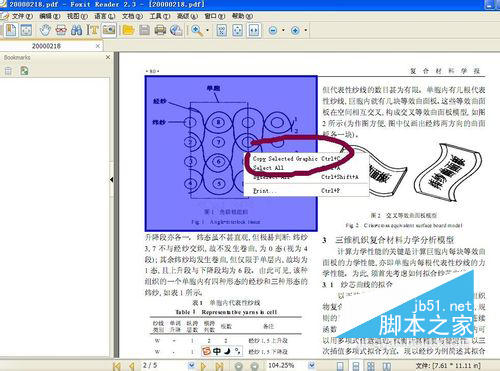Click the next view round button

pos(254,366)
